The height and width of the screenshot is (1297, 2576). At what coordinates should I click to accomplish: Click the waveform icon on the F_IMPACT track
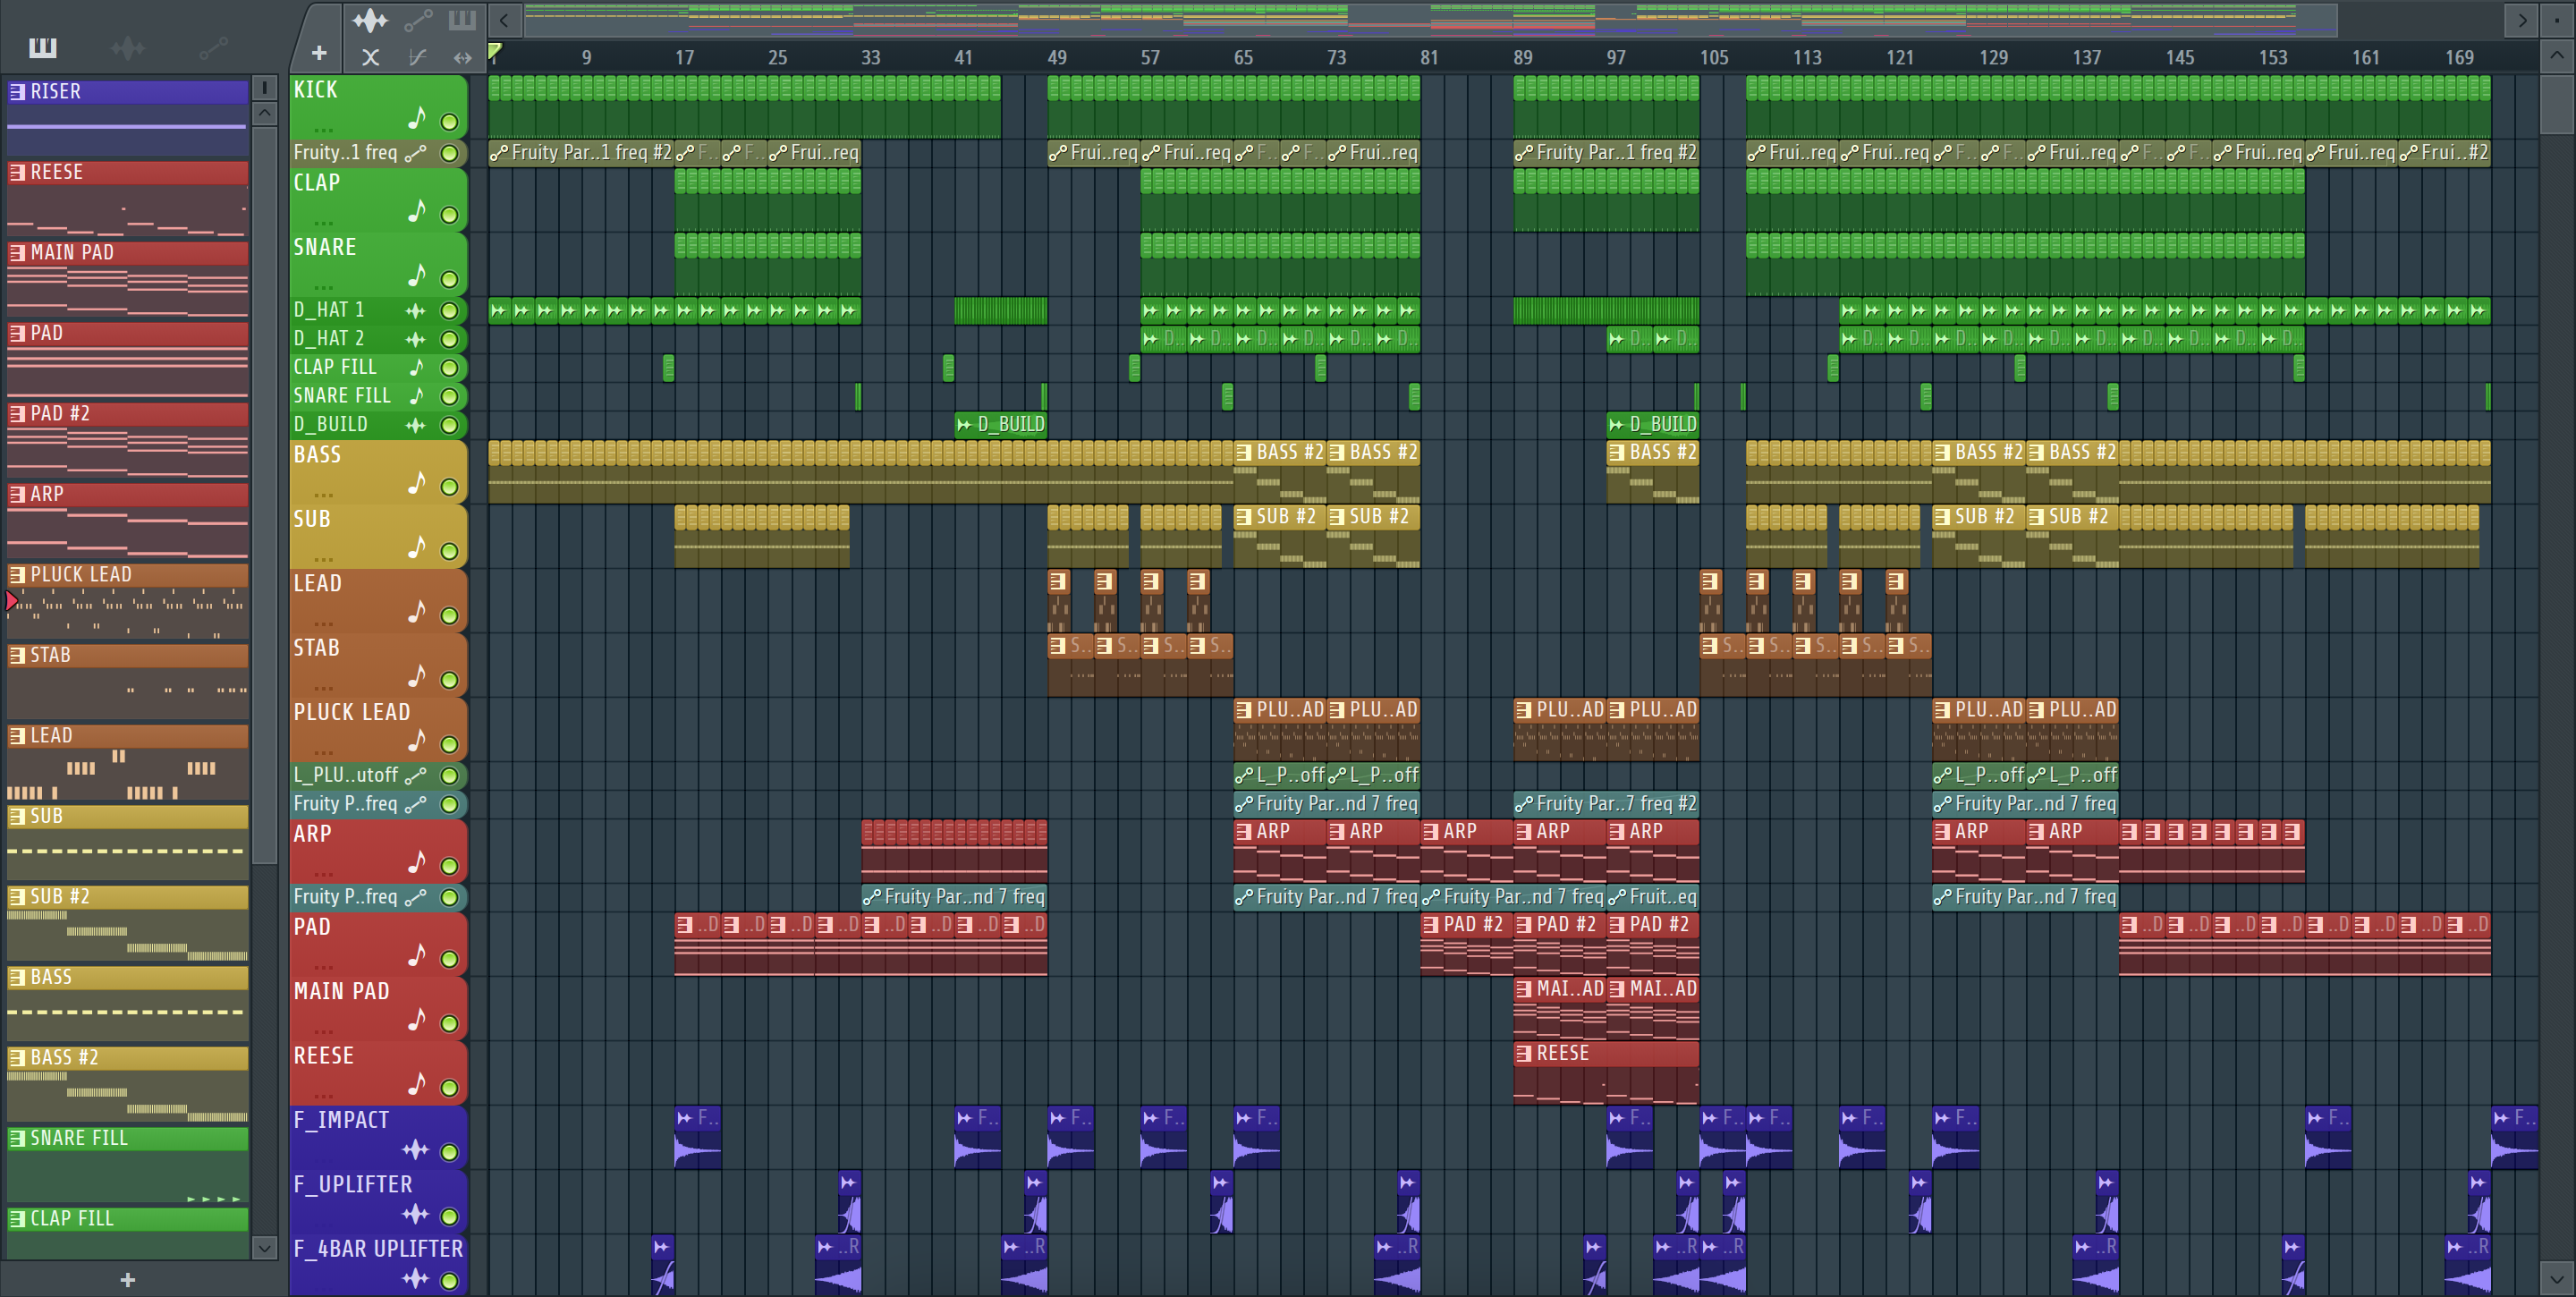(415, 1150)
